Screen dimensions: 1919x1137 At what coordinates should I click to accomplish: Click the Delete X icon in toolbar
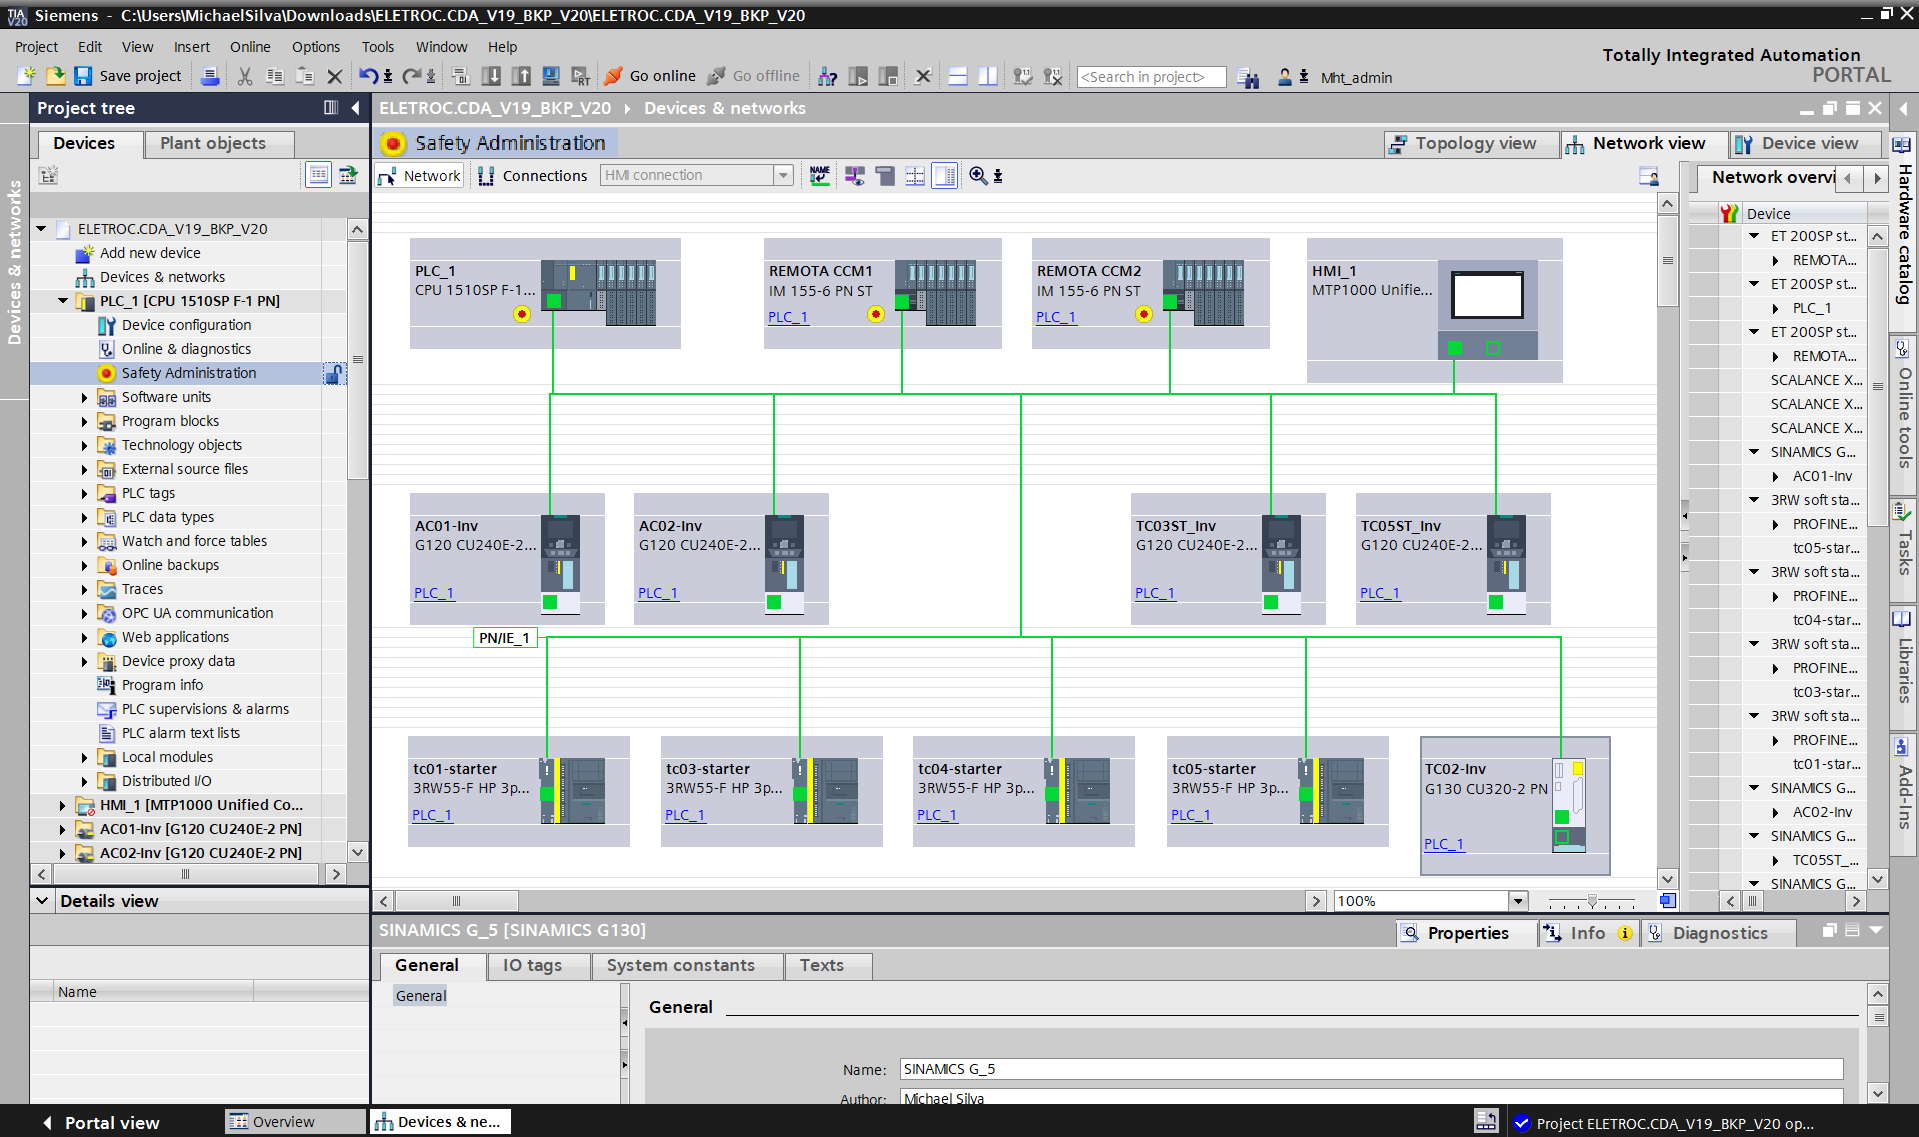tap(335, 76)
